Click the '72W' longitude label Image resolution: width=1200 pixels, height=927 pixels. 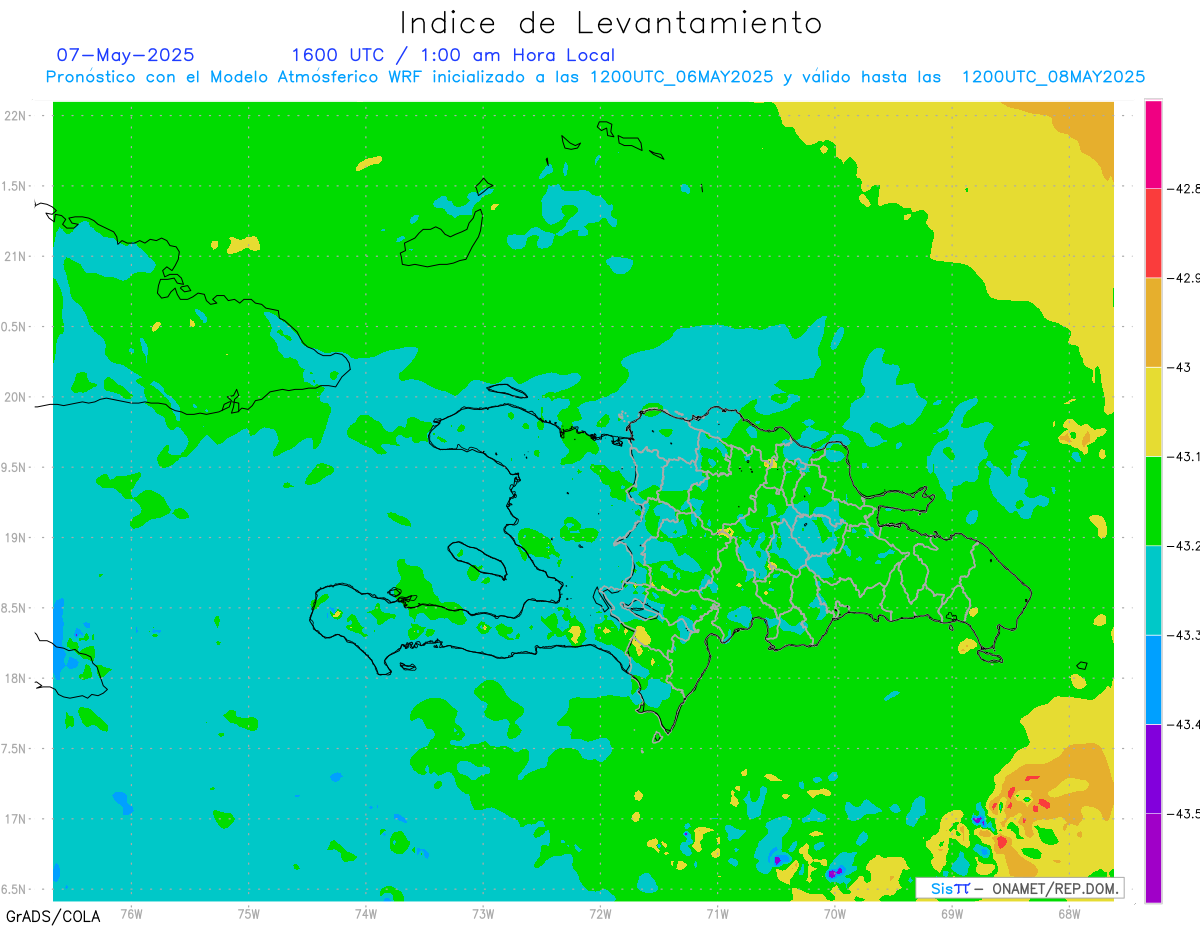[600, 913]
